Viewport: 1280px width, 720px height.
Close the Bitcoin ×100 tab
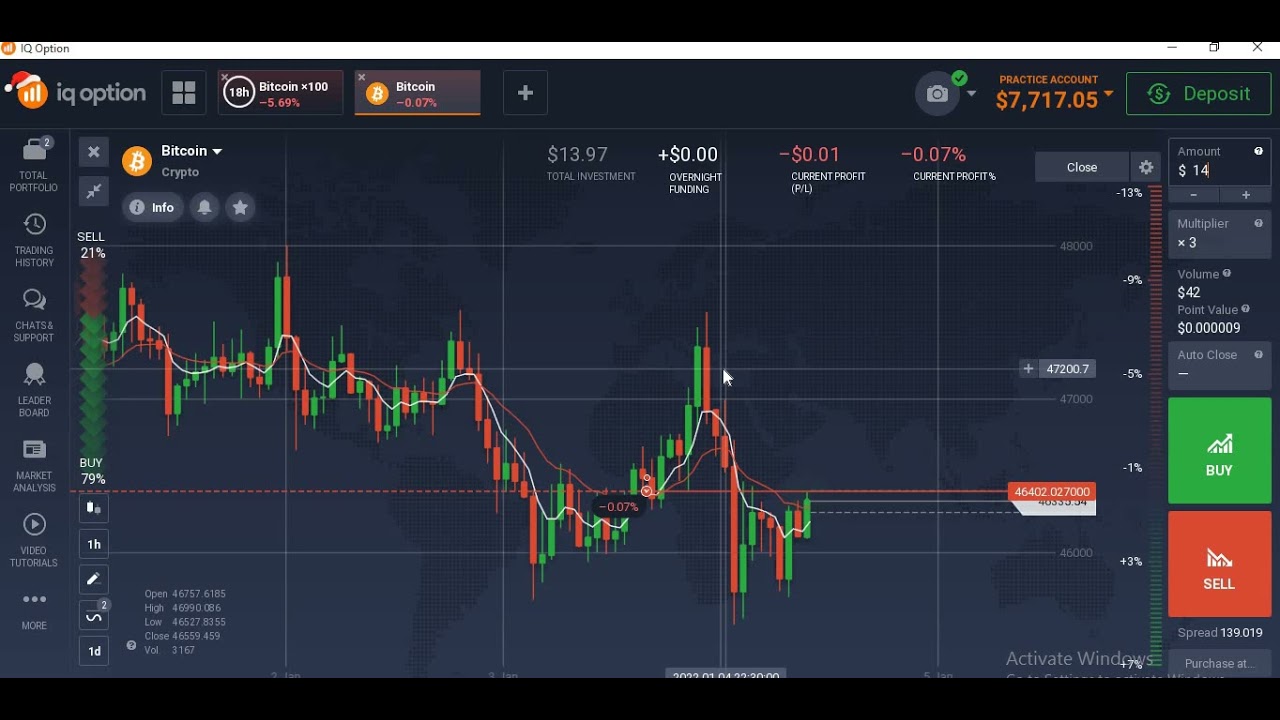click(x=224, y=77)
